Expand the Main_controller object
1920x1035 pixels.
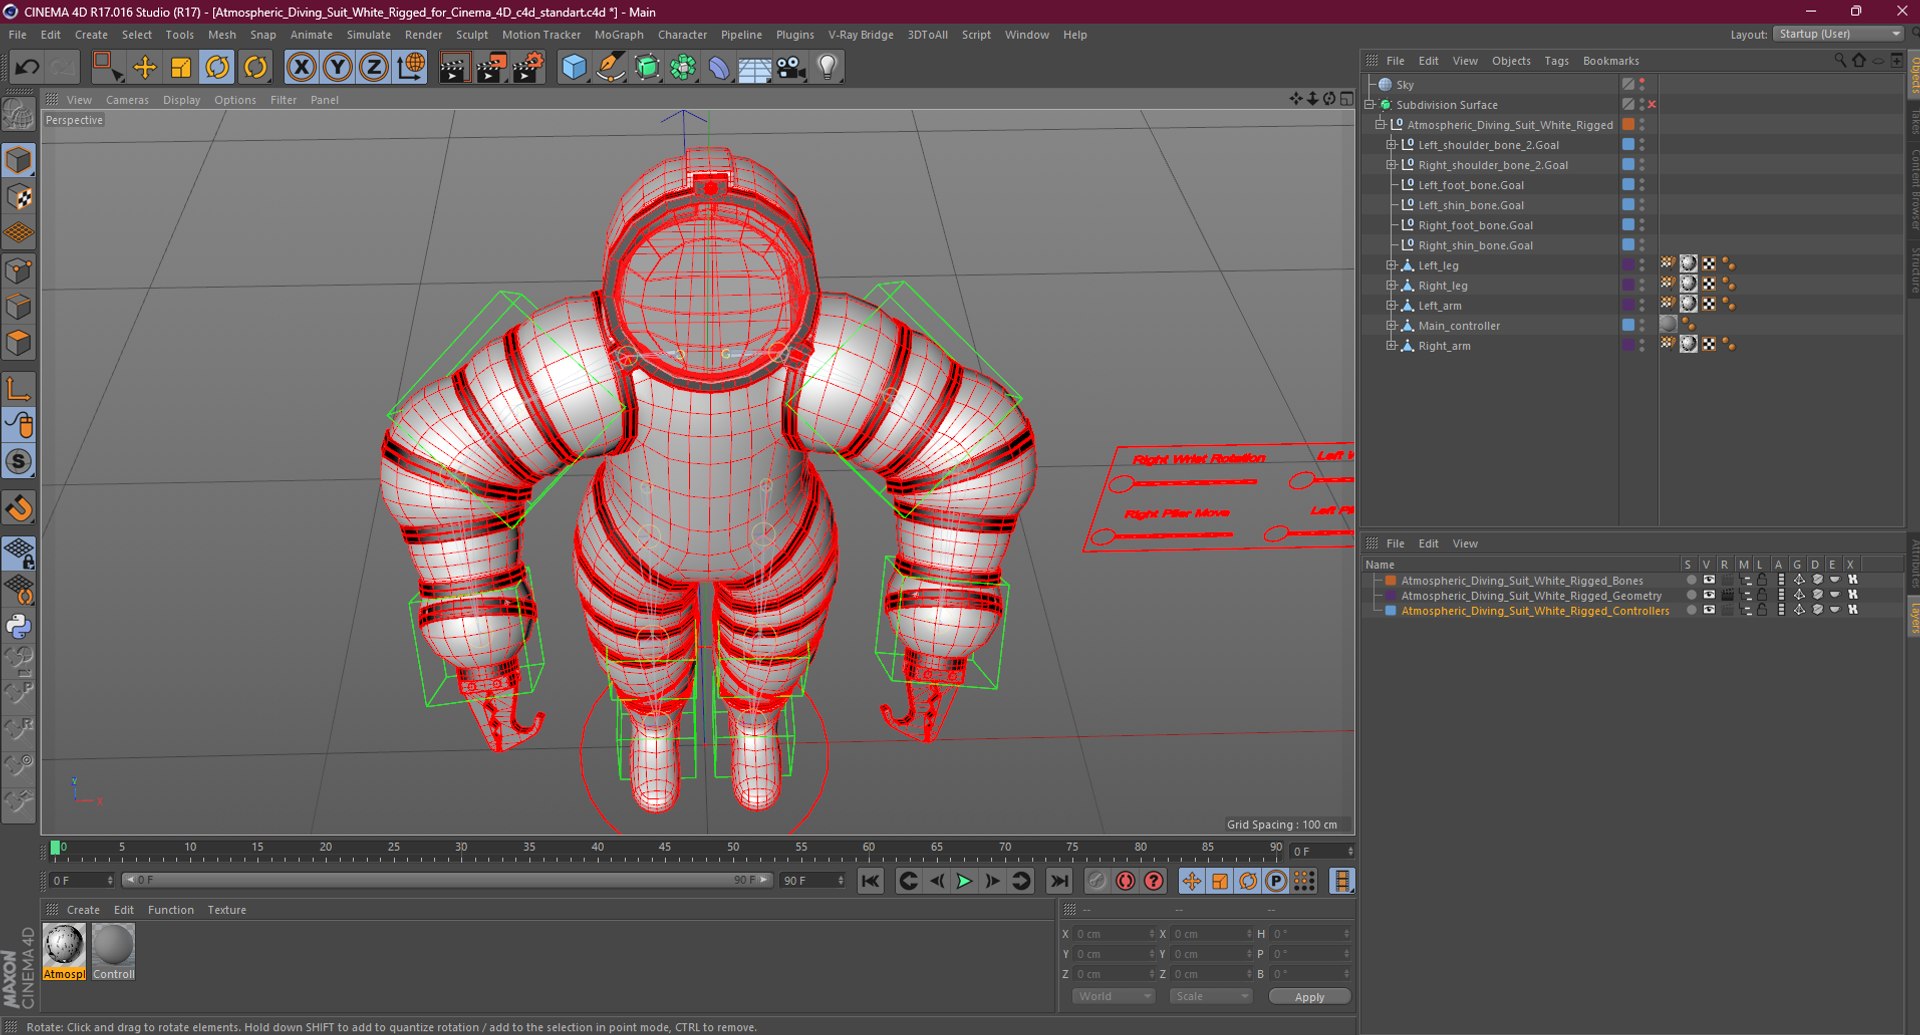(x=1391, y=325)
